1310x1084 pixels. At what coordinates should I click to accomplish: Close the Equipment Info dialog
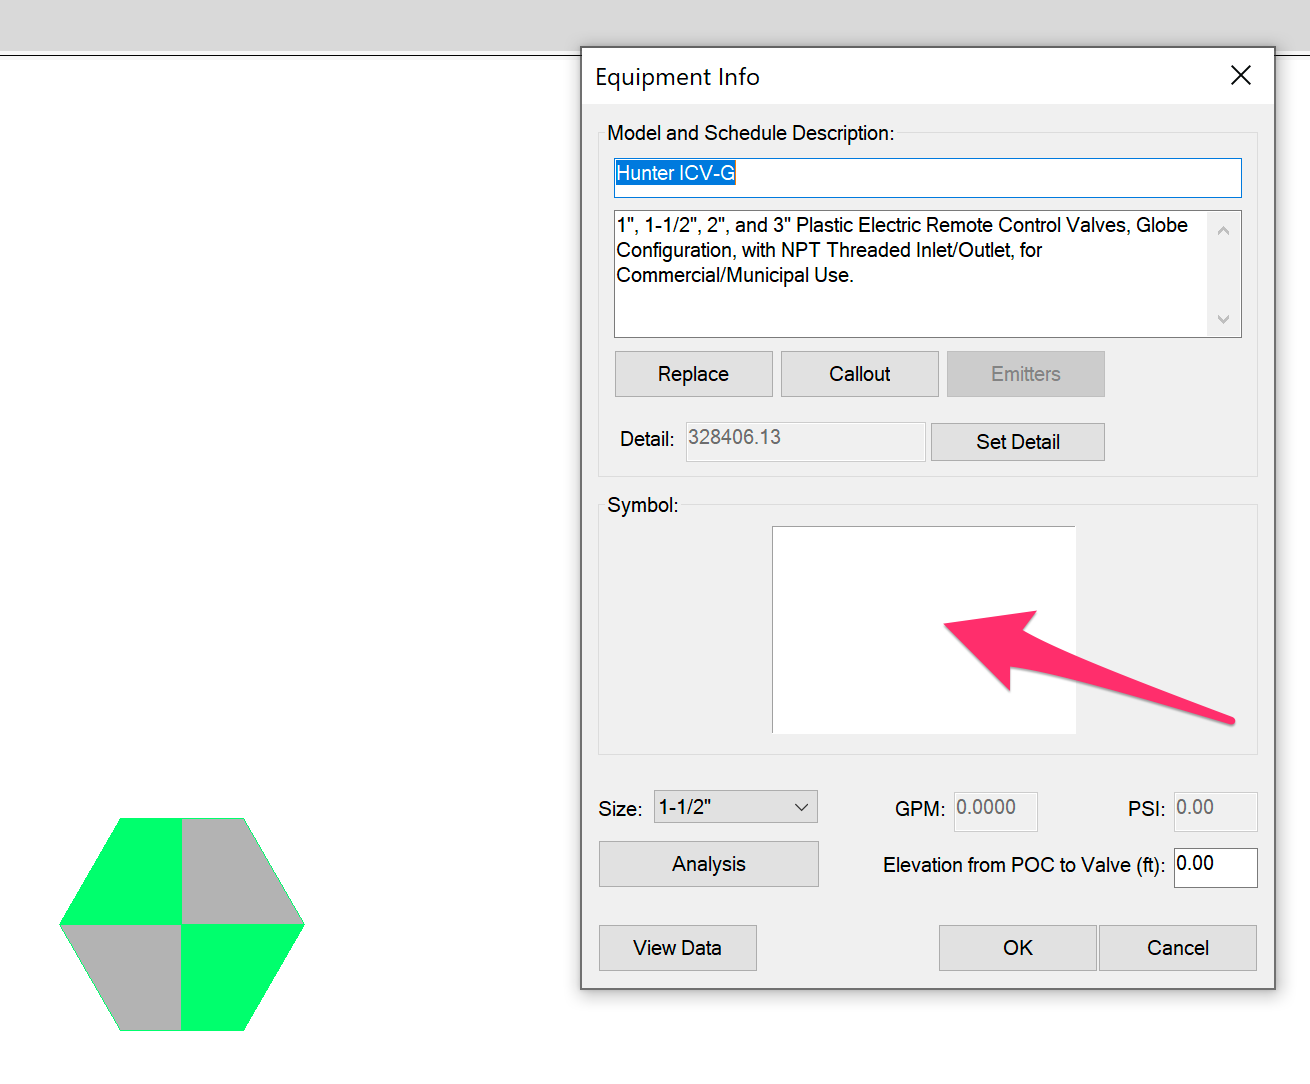tap(1240, 76)
